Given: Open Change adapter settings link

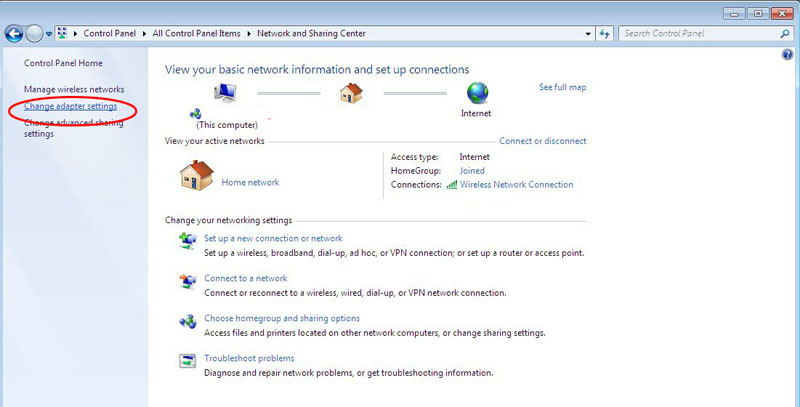Looking at the screenshot, I should pos(70,106).
